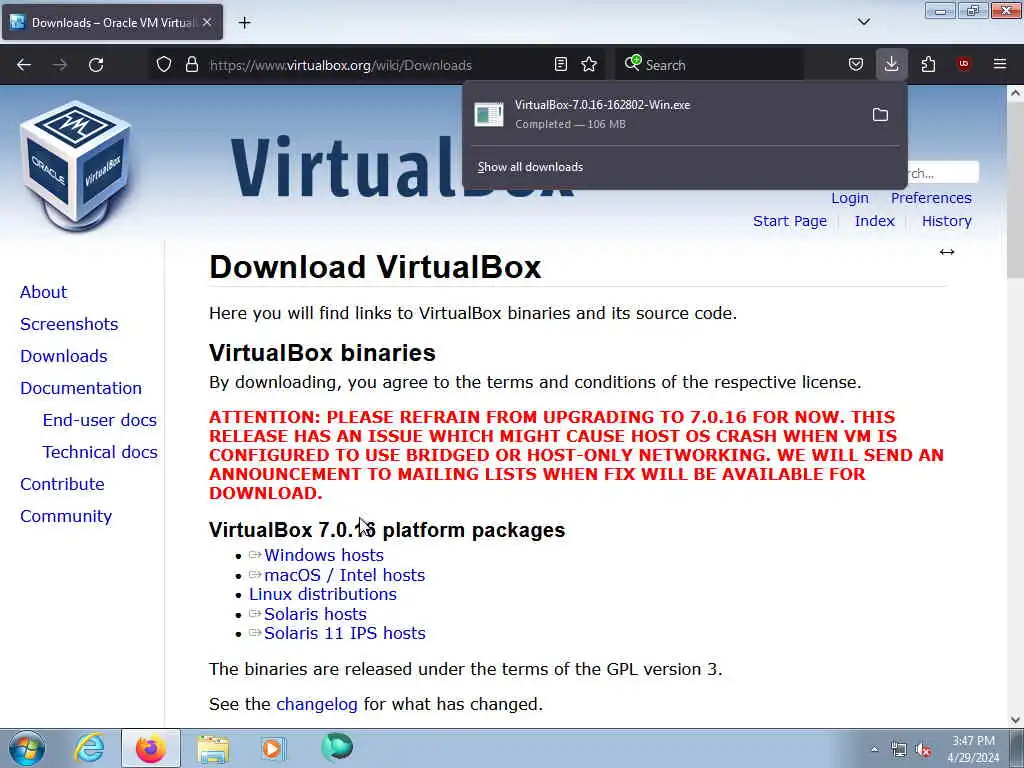
Task: Select the Downloads – Oracle VM VirtualBox tab
Action: [x=112, y=22]
